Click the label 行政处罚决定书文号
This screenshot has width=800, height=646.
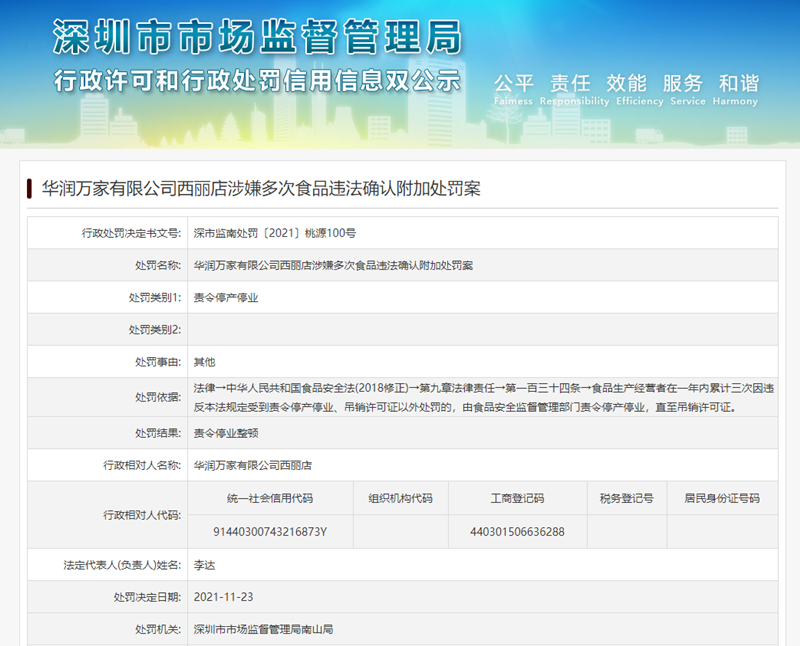pyautogui.click(x=132, y=233)
